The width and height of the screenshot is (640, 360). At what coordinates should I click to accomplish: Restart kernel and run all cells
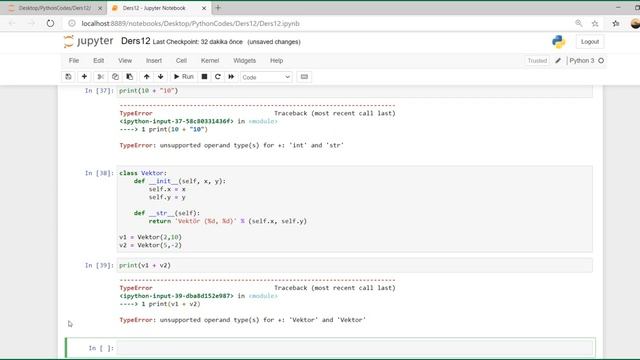(231, 77)
